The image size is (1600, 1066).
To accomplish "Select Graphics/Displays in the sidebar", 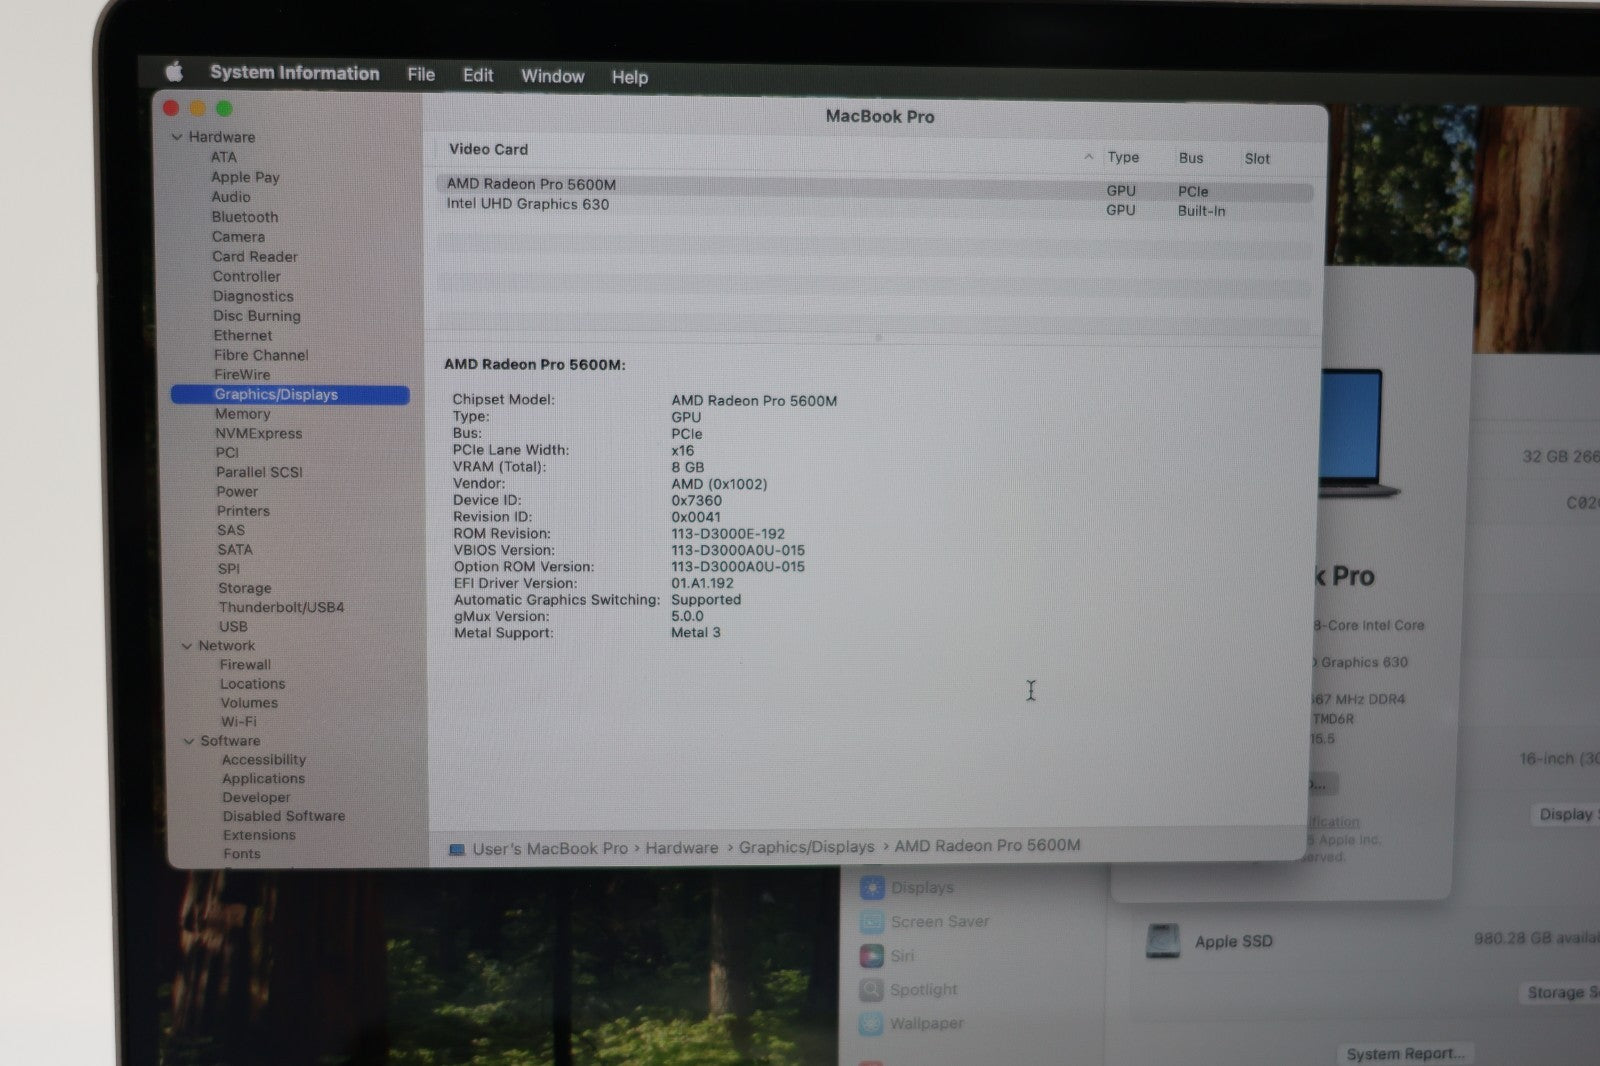I will tap(290, 395).
